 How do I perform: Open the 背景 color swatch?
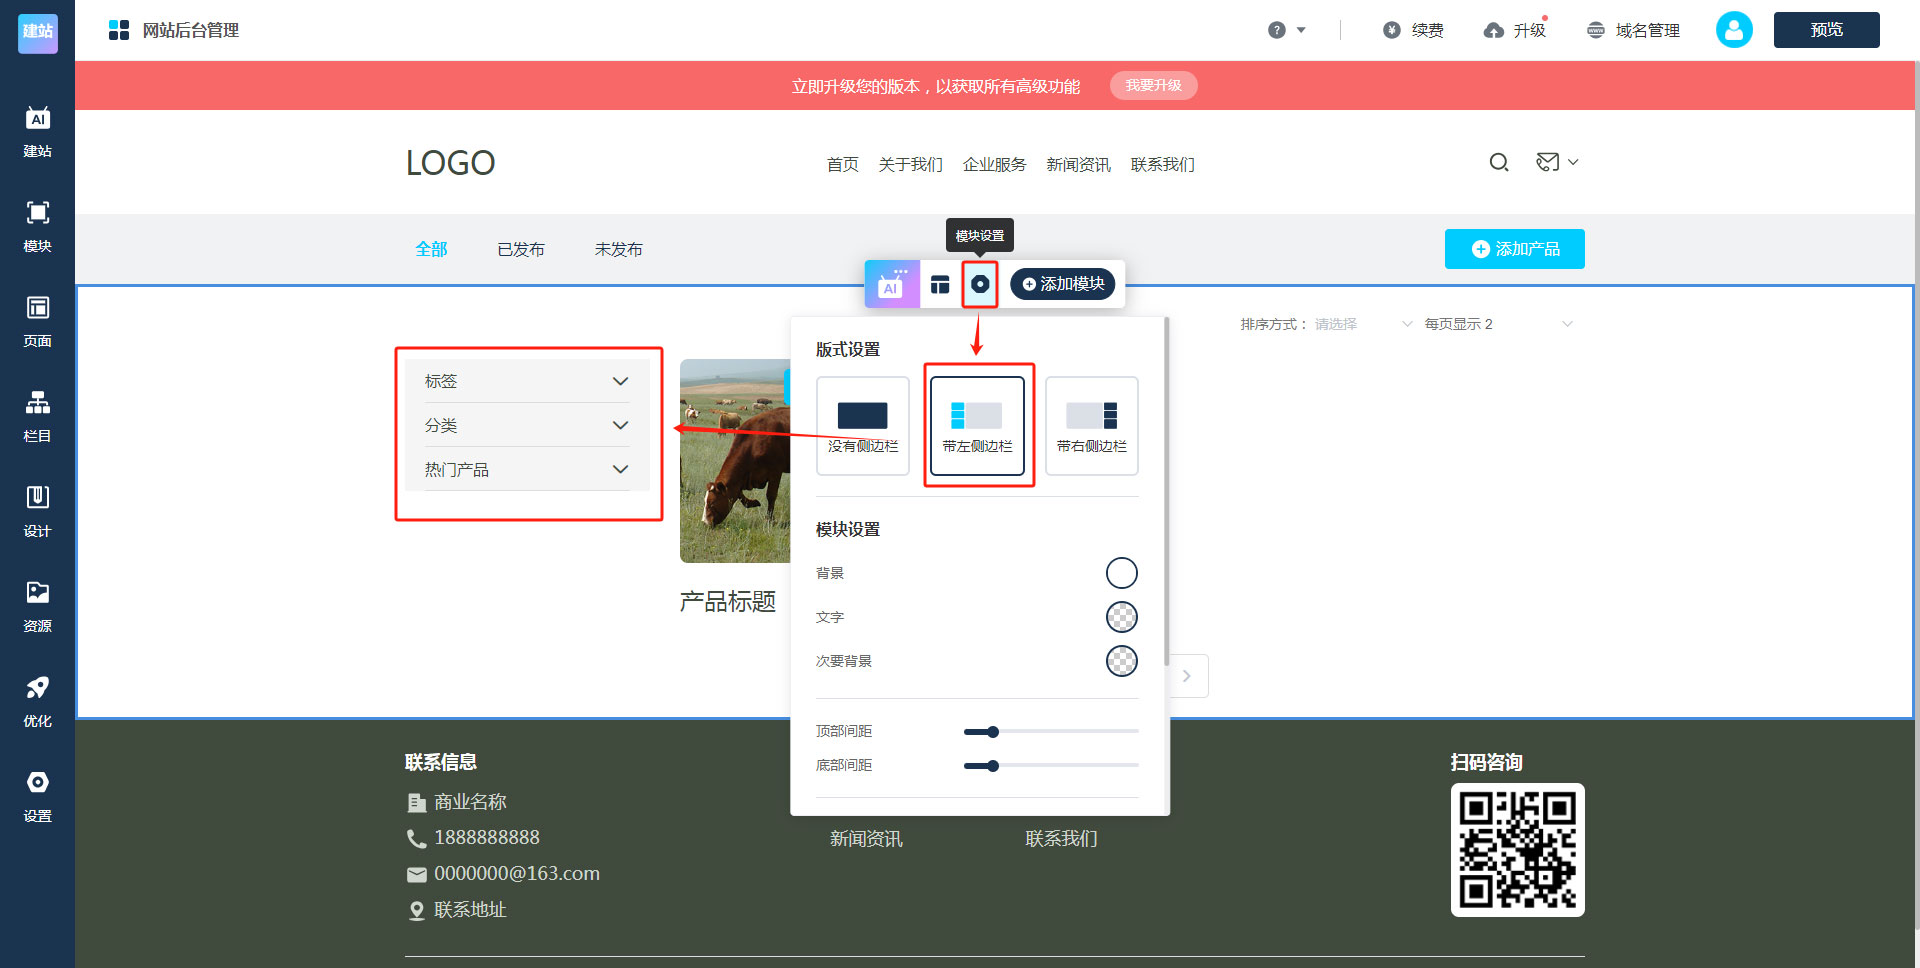click(x=1122, y=573)
